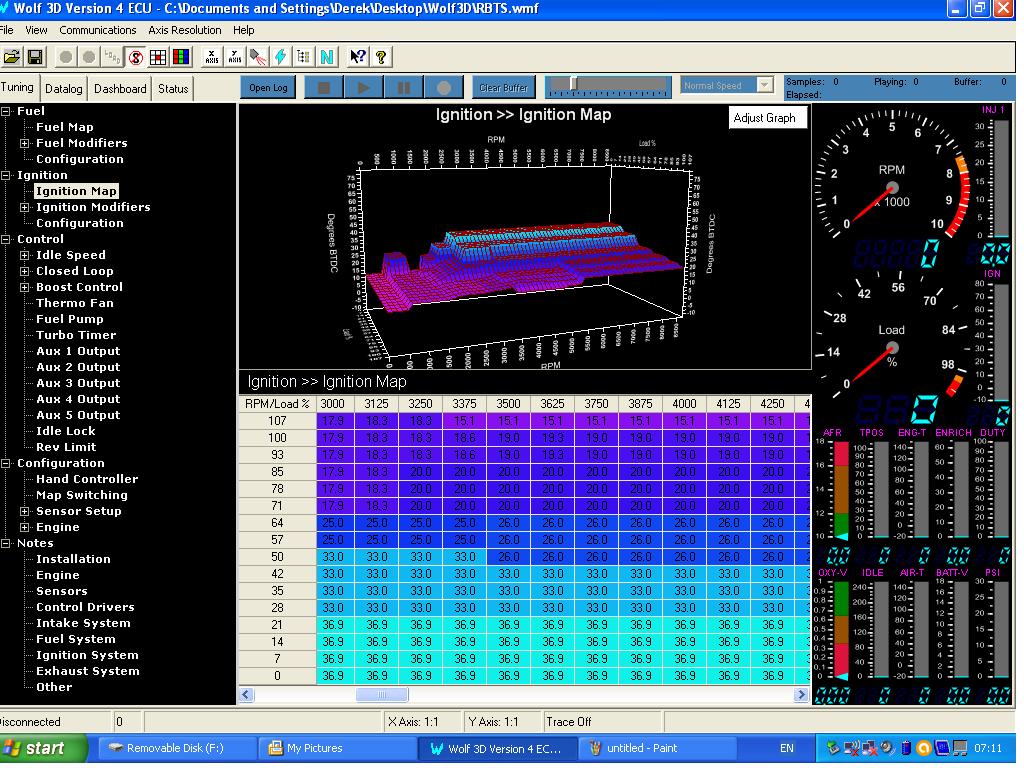Click the blue lightning bolt icon
The width and height of the screenshot is (1024, 768).
[x=281, y=57]
